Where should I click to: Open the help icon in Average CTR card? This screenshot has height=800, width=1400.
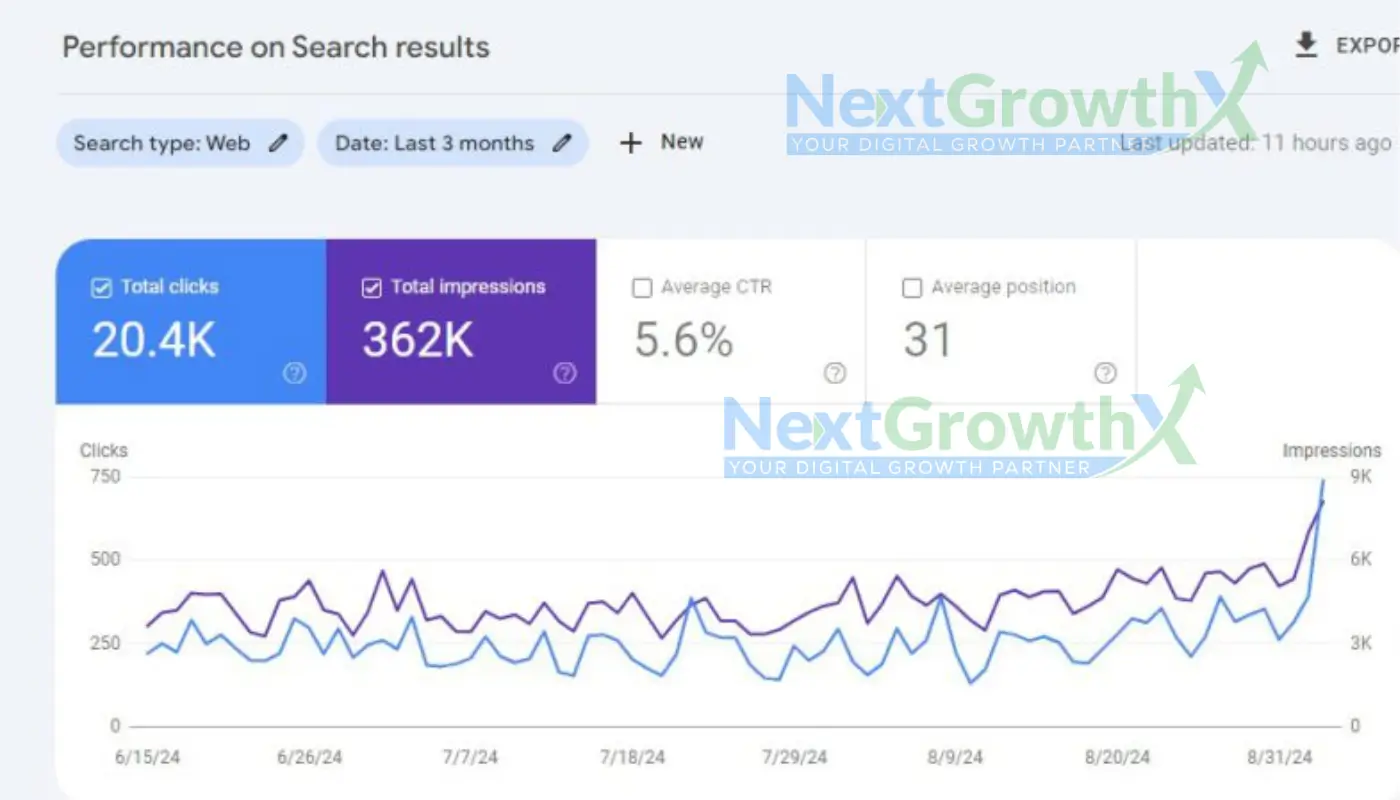835,373
